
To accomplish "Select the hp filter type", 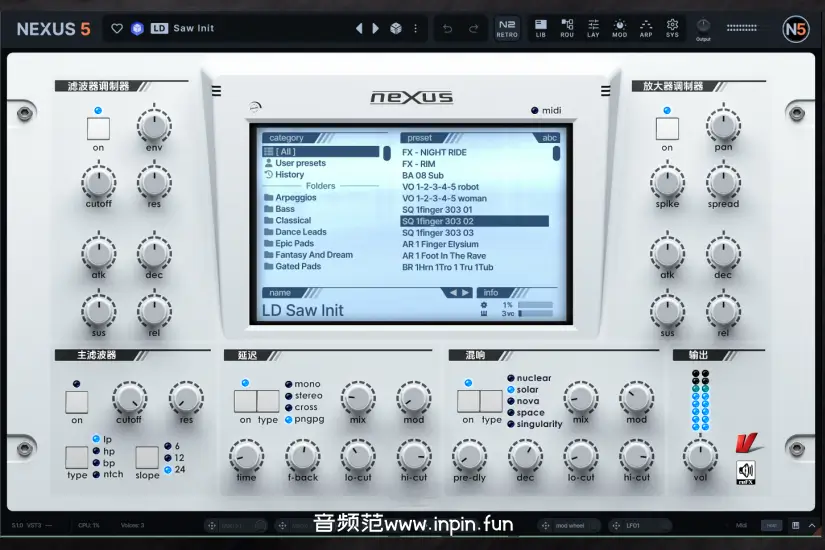I will [104, 451].
